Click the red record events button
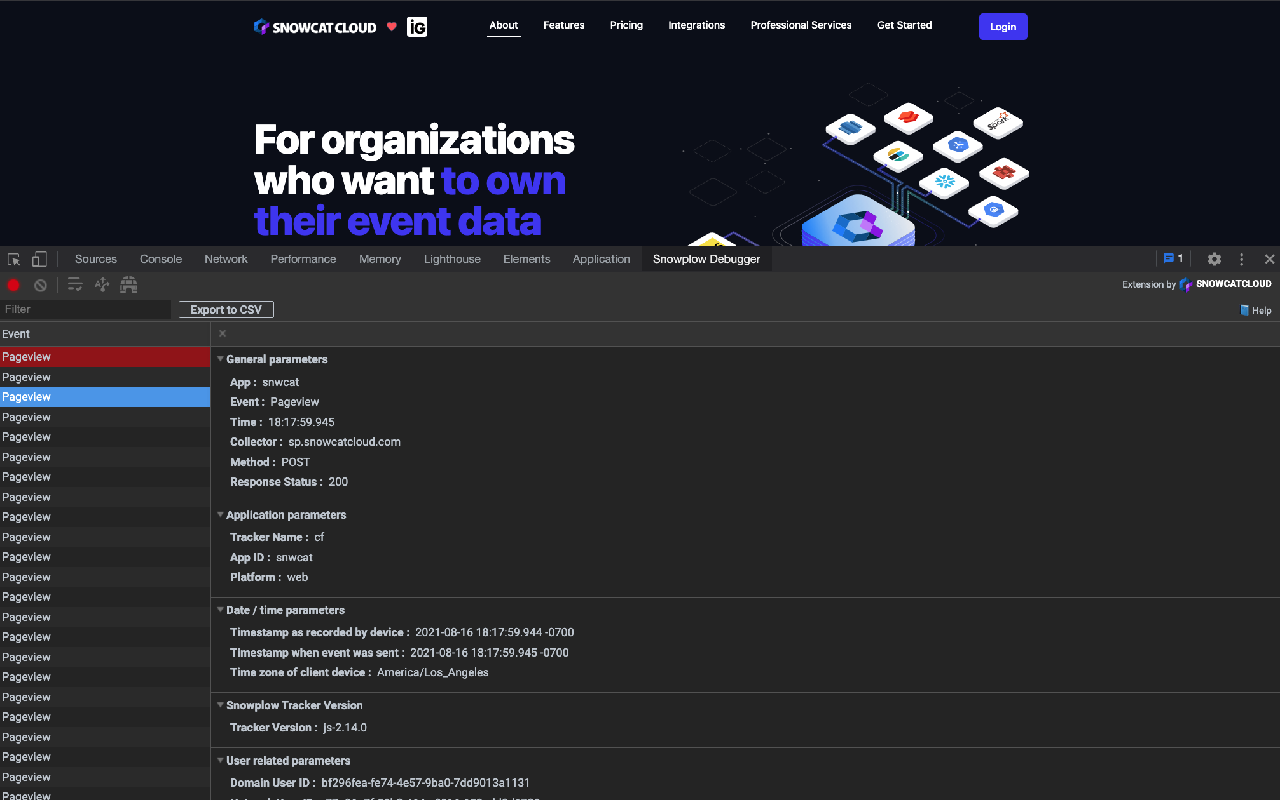 [12, 284]
